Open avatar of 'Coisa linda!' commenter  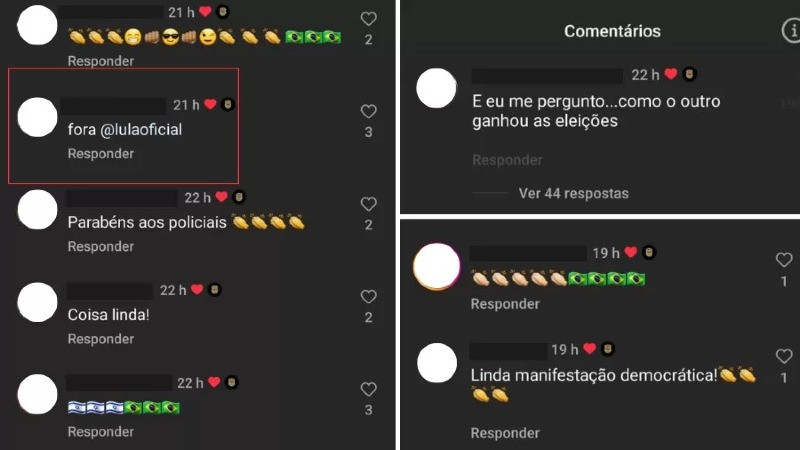click(37, 302)
